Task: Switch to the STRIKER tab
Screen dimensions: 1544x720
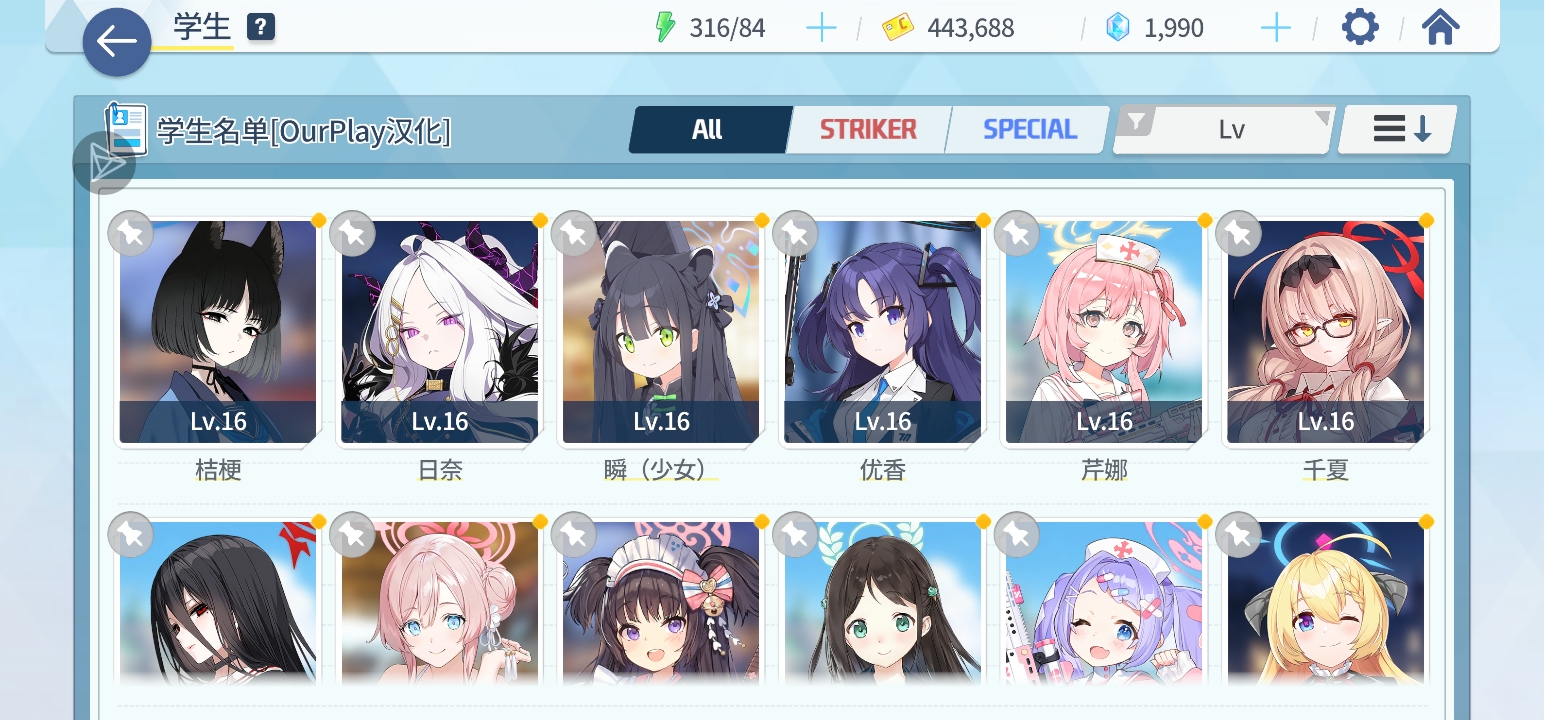Action: tap(868, 130)
